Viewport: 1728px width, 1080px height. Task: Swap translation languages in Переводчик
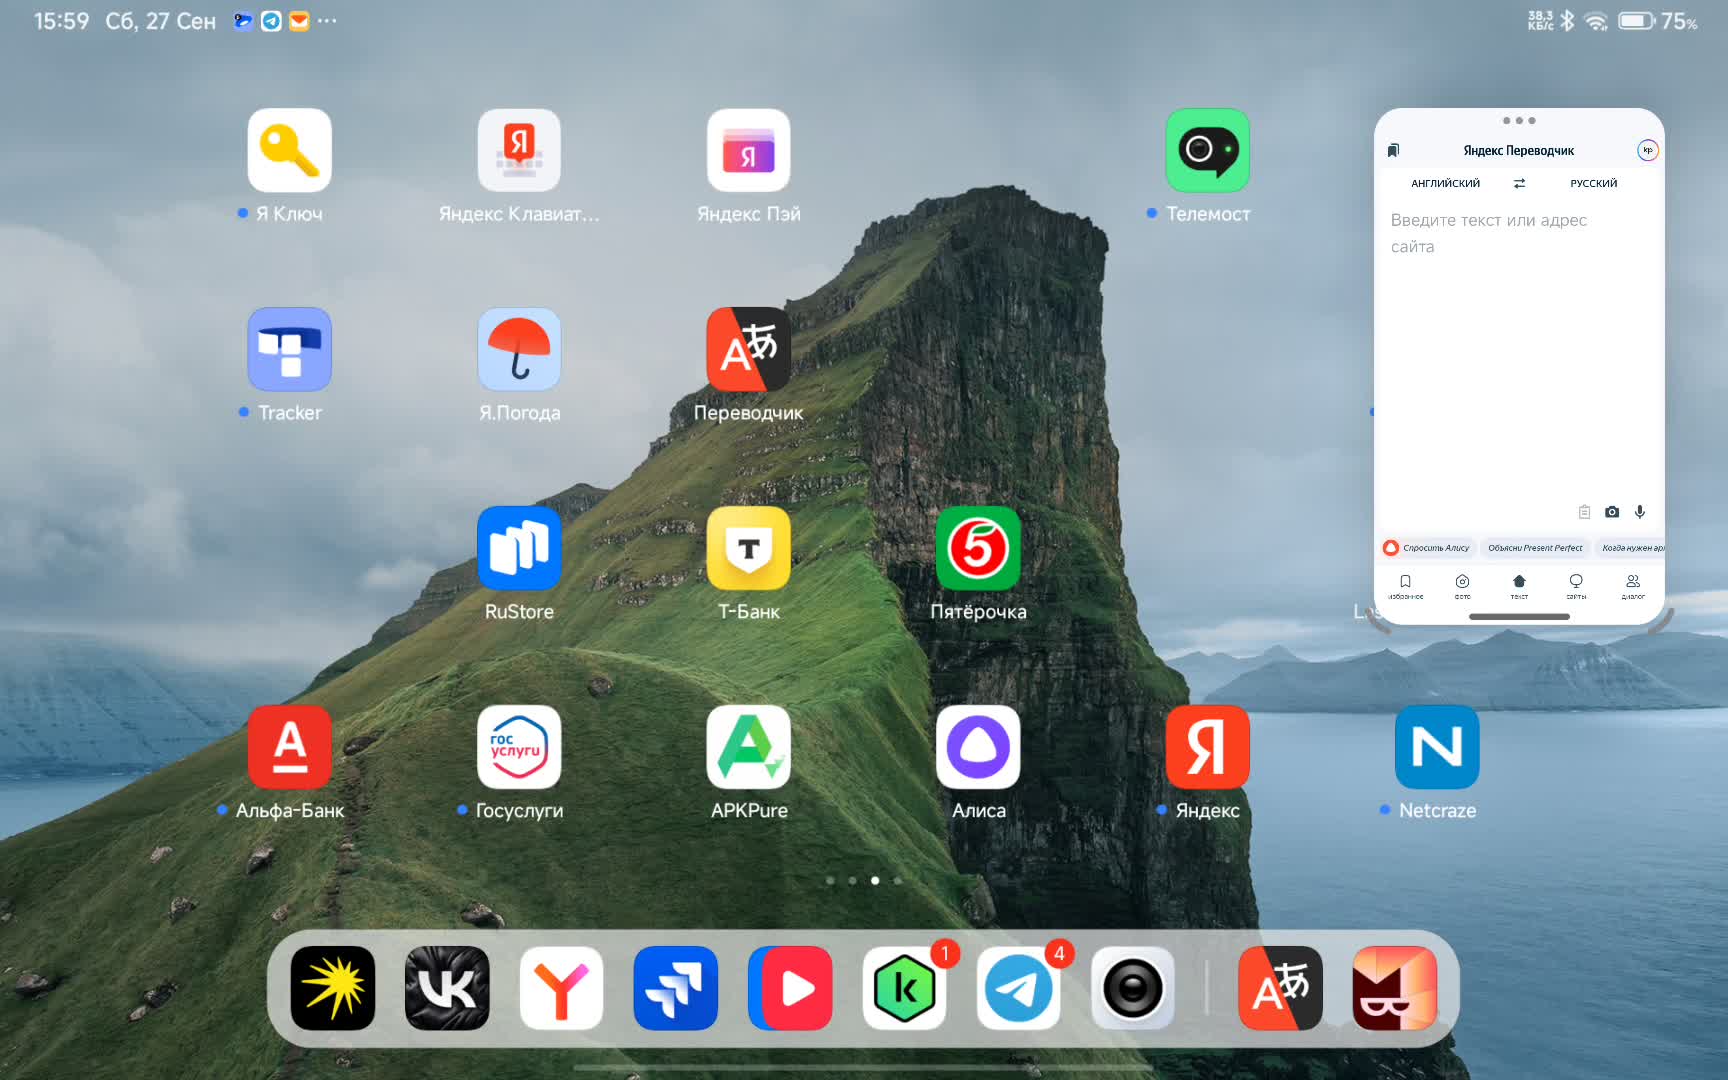[x=1519, y=183]
